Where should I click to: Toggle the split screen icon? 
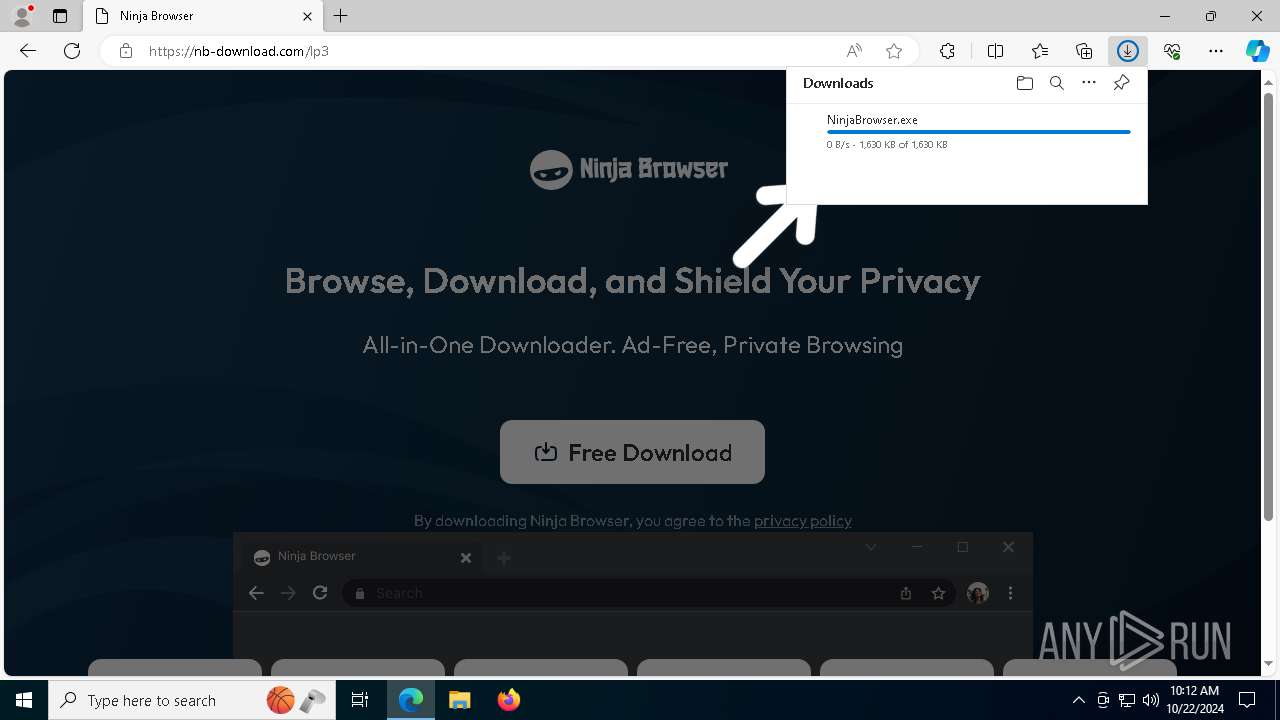pos(995,51)
